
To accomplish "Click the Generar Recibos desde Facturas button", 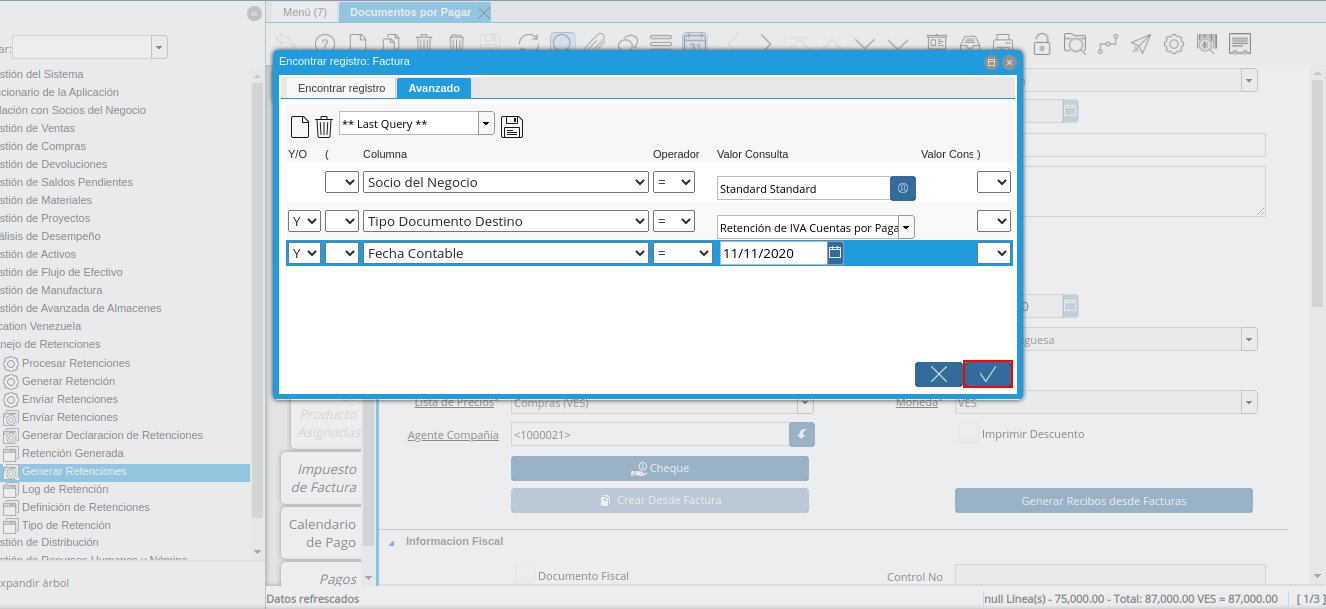I will pyautogui.click(x=1103, y=500).
